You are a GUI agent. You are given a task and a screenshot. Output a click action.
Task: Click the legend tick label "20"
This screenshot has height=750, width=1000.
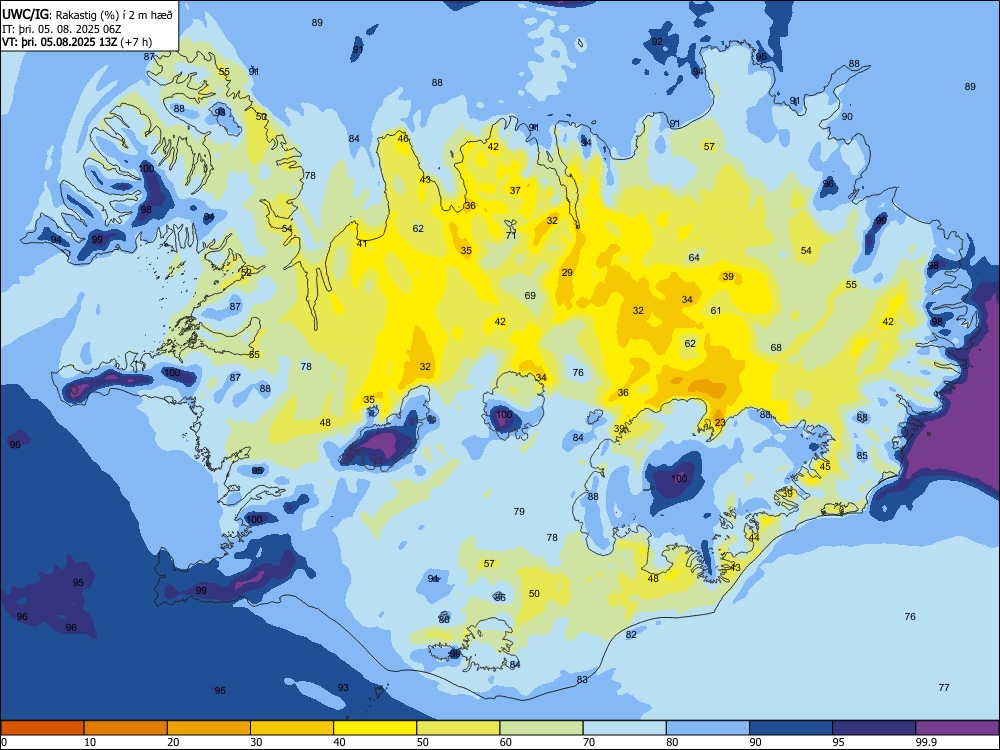173,742
